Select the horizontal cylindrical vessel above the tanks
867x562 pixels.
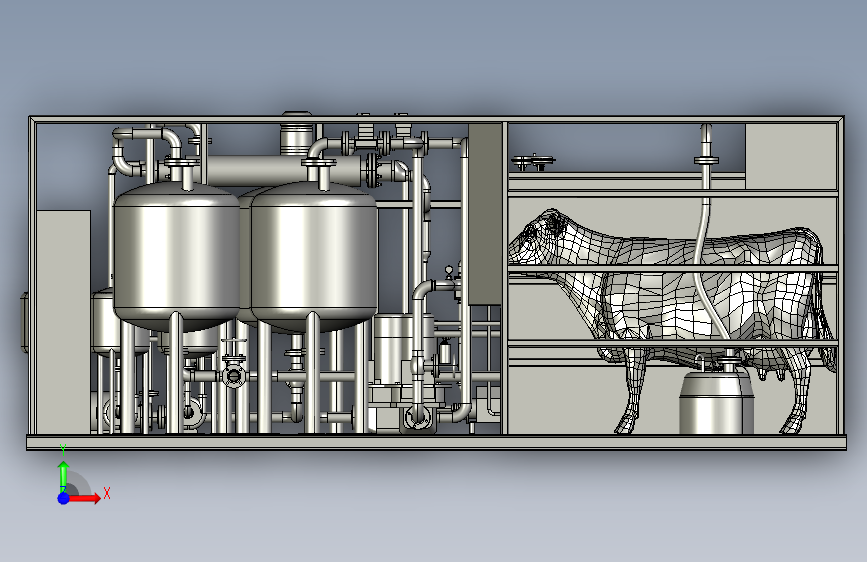point(282,170)
